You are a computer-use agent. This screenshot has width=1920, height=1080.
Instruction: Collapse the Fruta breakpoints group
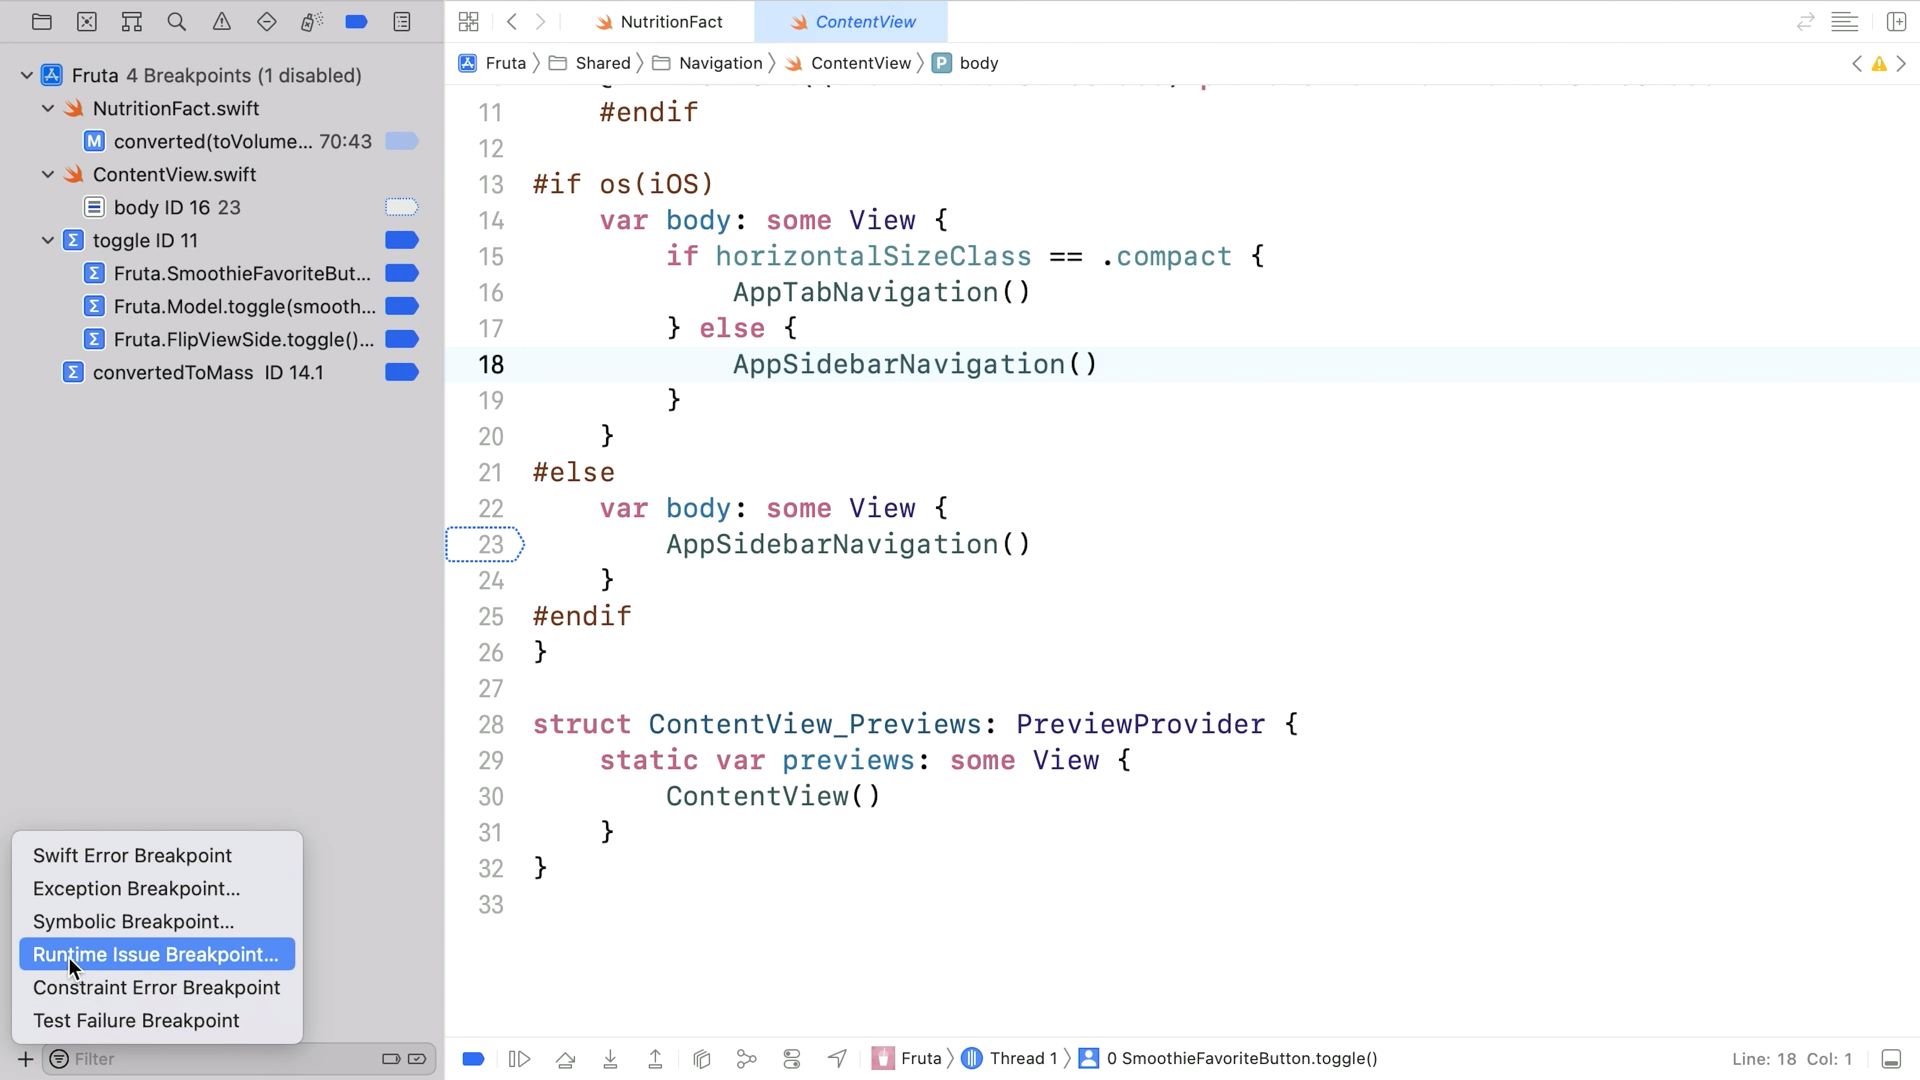pos(27,75)
